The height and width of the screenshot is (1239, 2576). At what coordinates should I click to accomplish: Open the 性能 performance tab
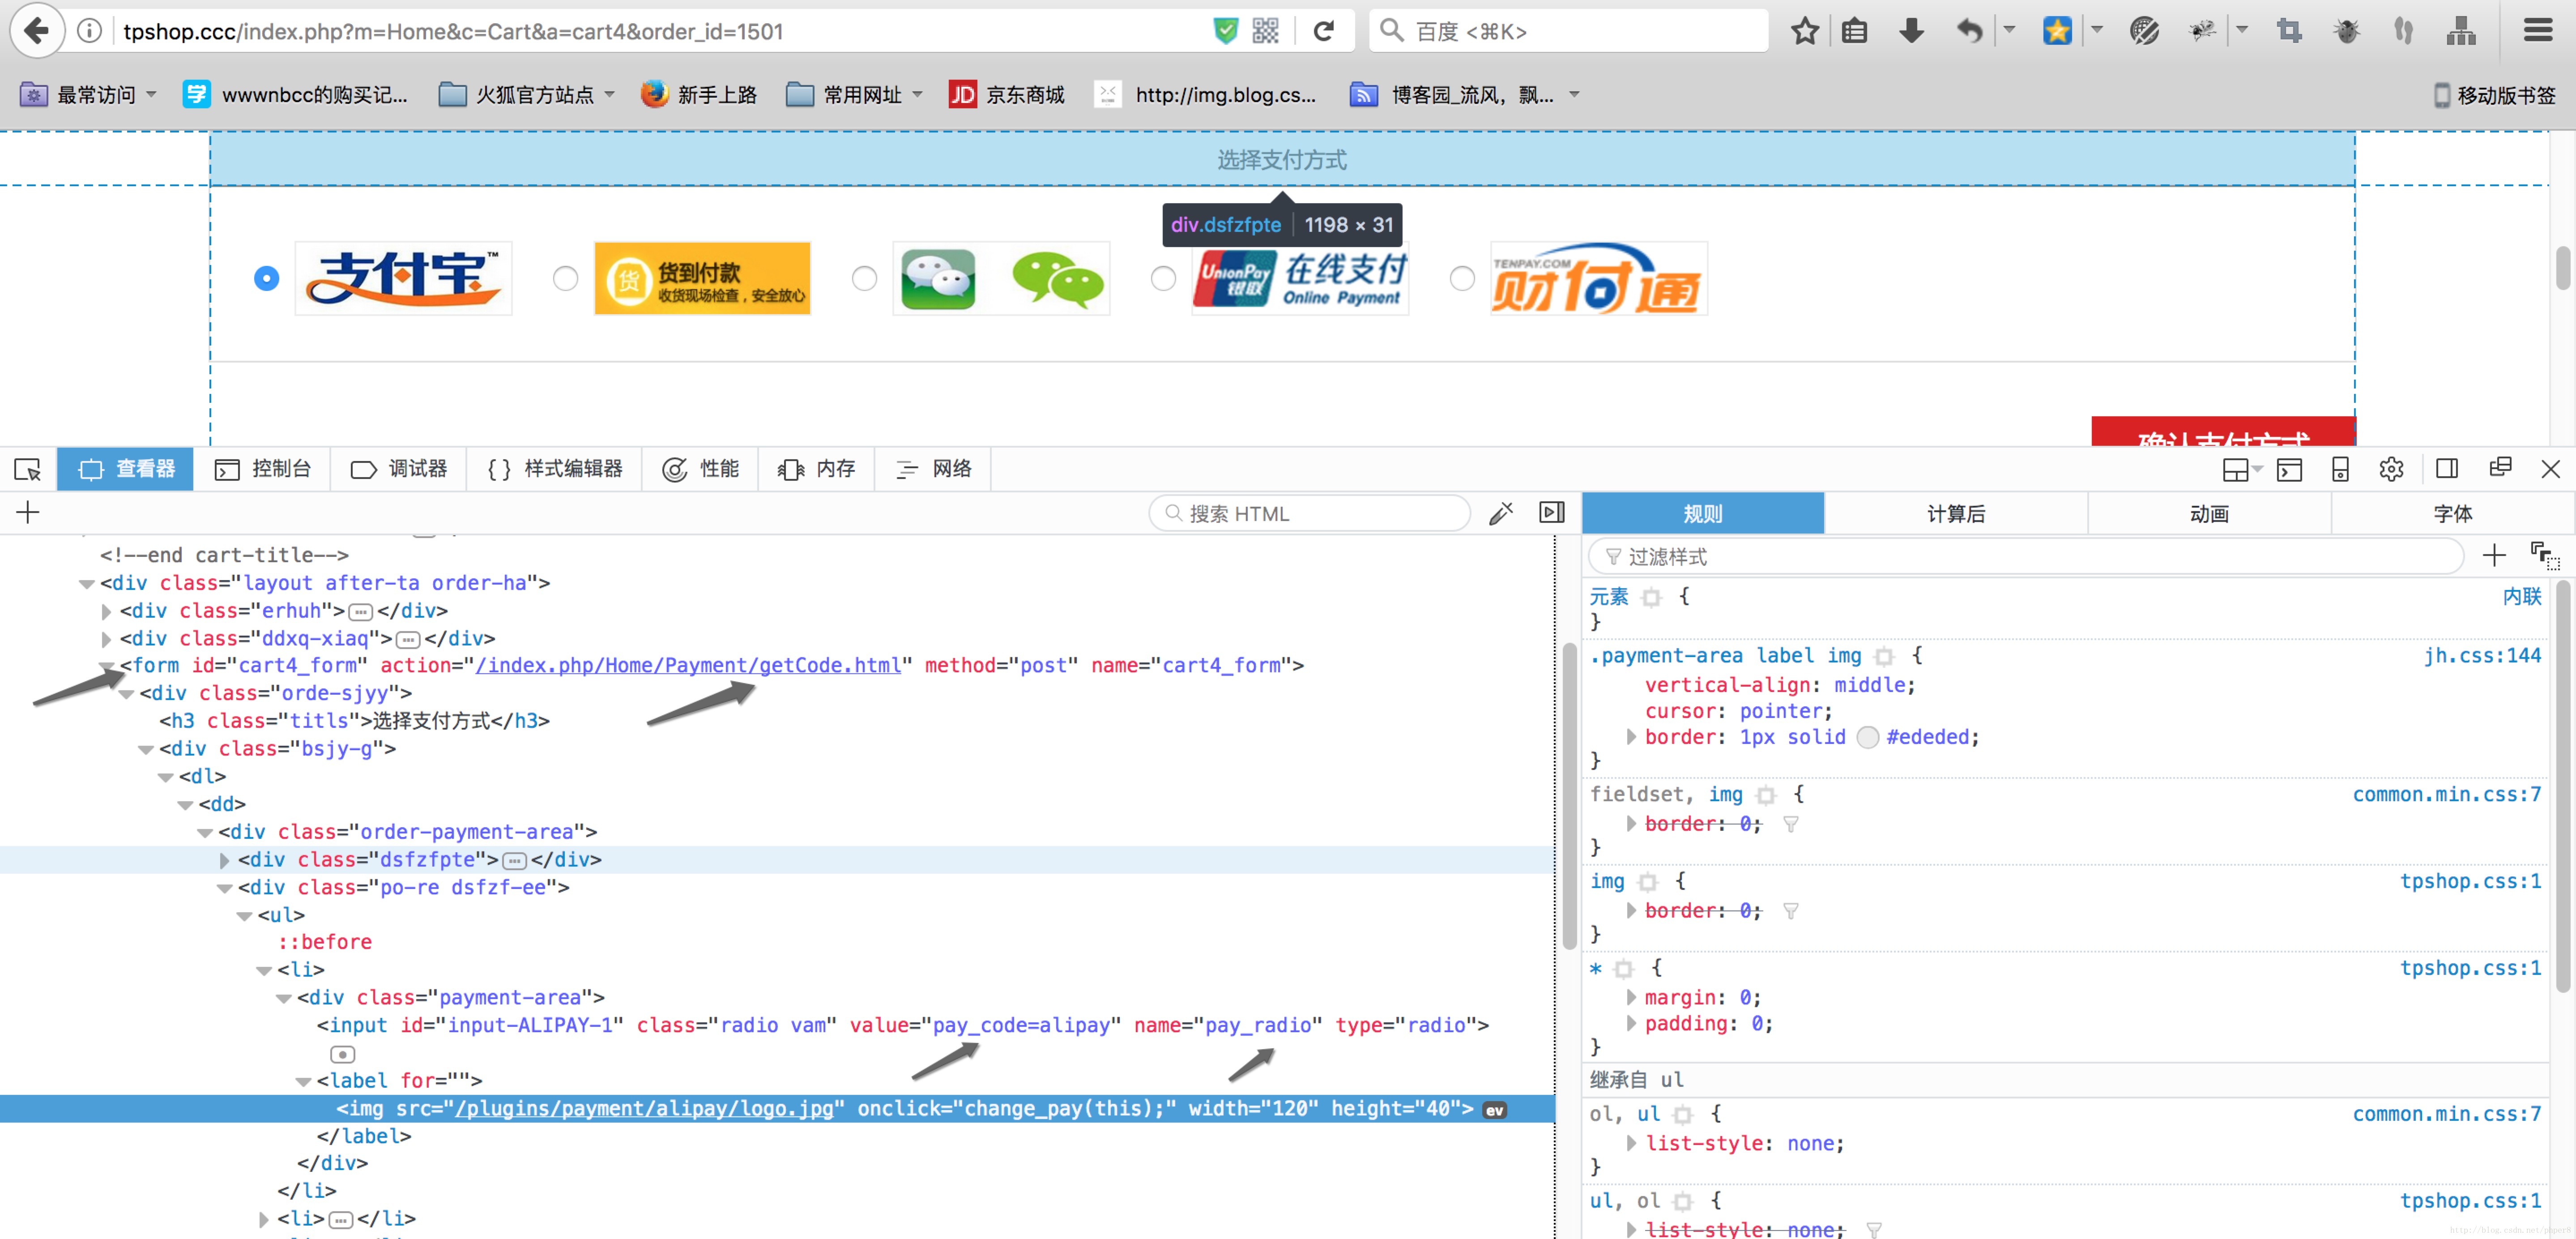tap(701, 469)
